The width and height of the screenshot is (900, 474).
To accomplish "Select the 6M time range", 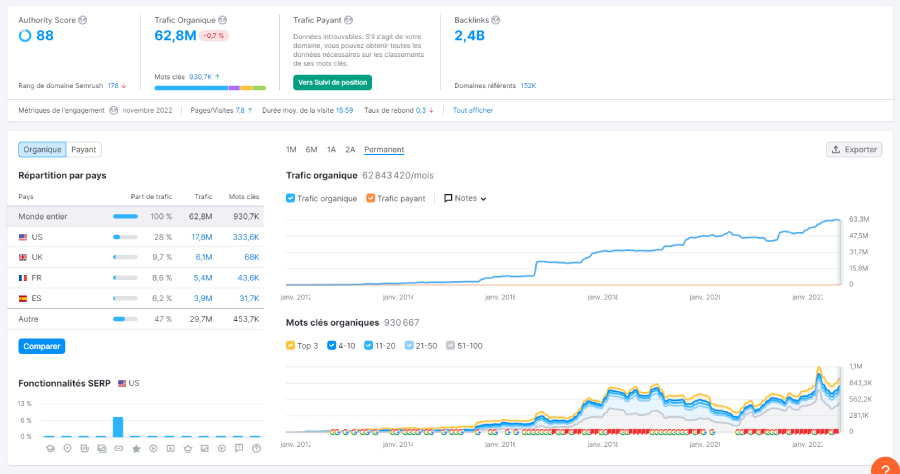I will point(311,150).
